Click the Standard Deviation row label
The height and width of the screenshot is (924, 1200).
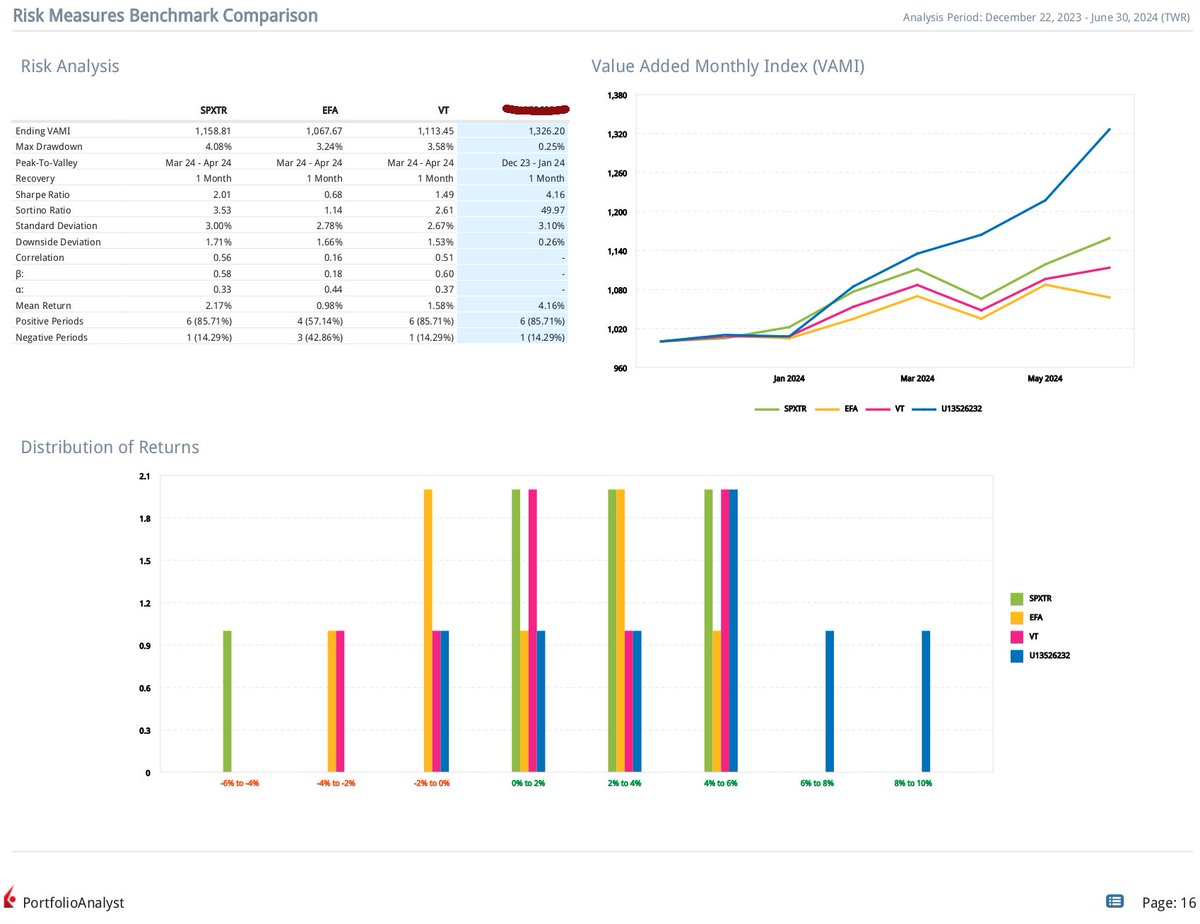[58, 226]
